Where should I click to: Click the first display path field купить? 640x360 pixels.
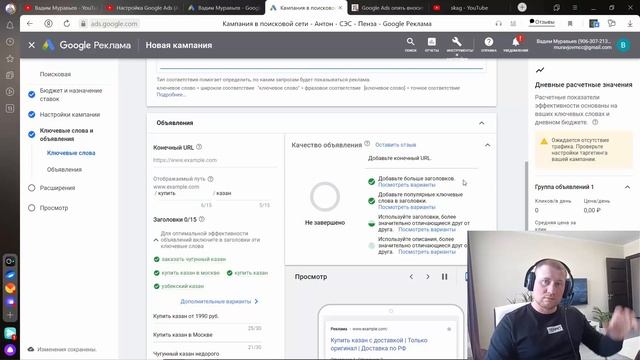184,193
